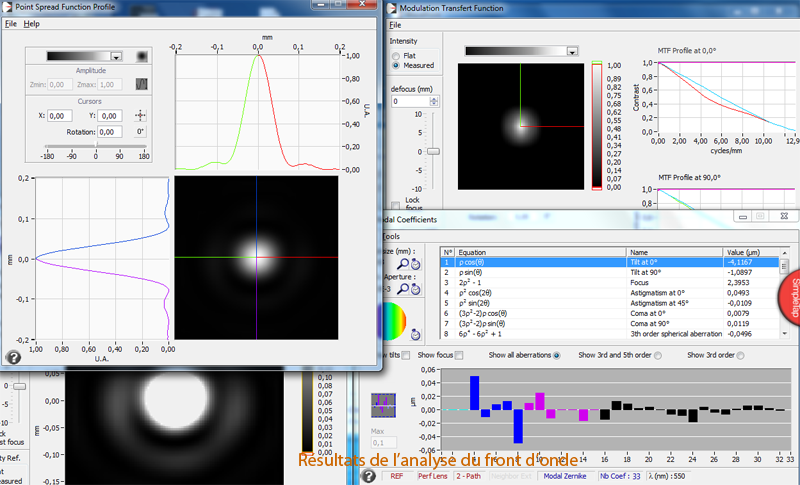Click the red Simplelap side badge
This screenshot has width=800, height=485.
(x=790, y=298)
